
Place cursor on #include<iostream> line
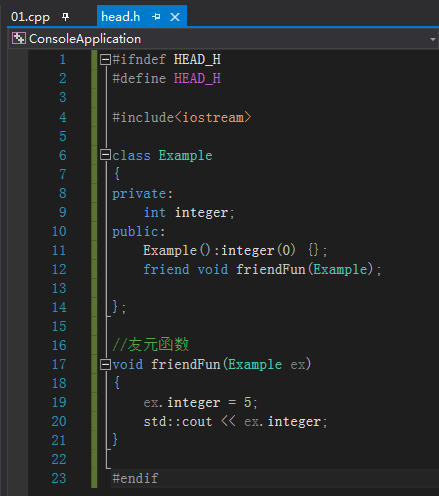tap(181, 117)
